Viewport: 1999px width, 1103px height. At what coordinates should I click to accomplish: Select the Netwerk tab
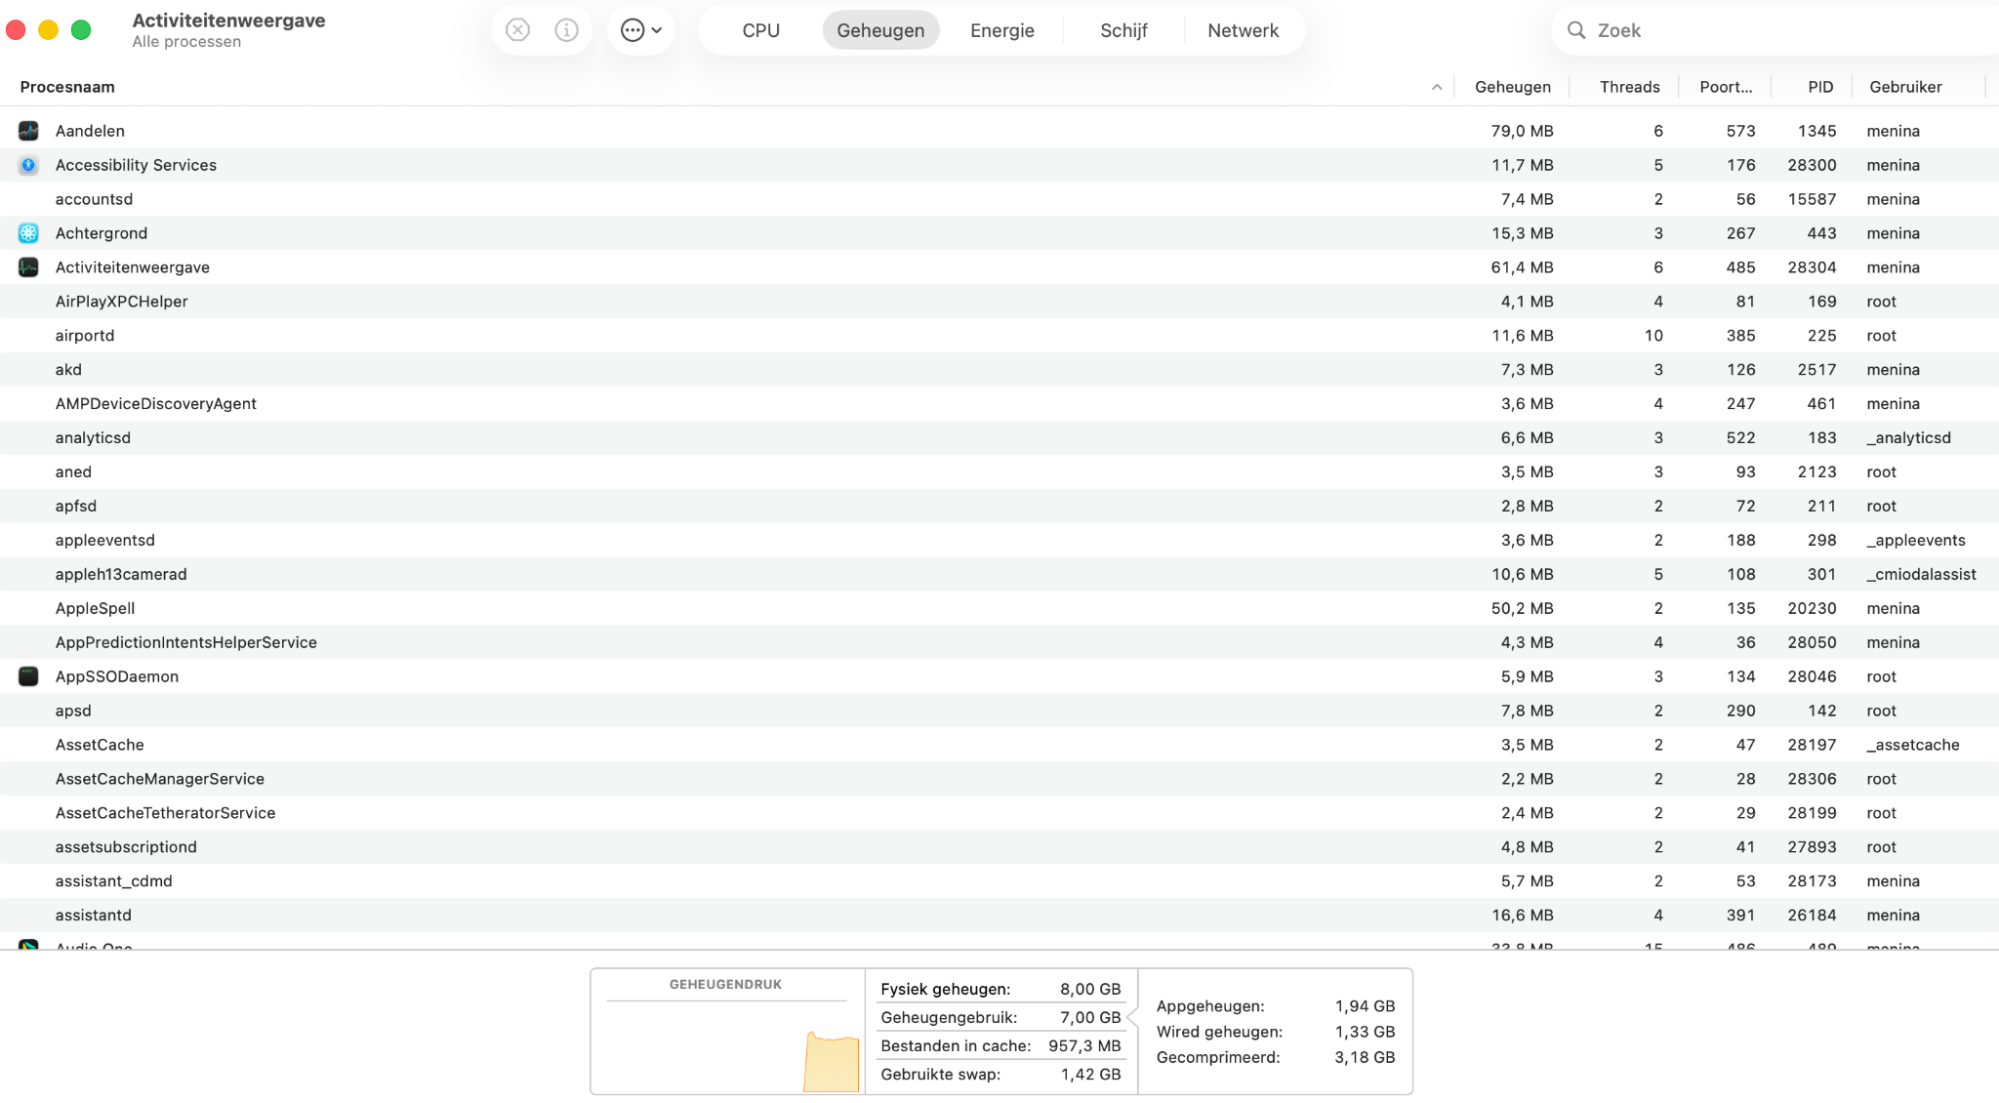coord(1242,30)
